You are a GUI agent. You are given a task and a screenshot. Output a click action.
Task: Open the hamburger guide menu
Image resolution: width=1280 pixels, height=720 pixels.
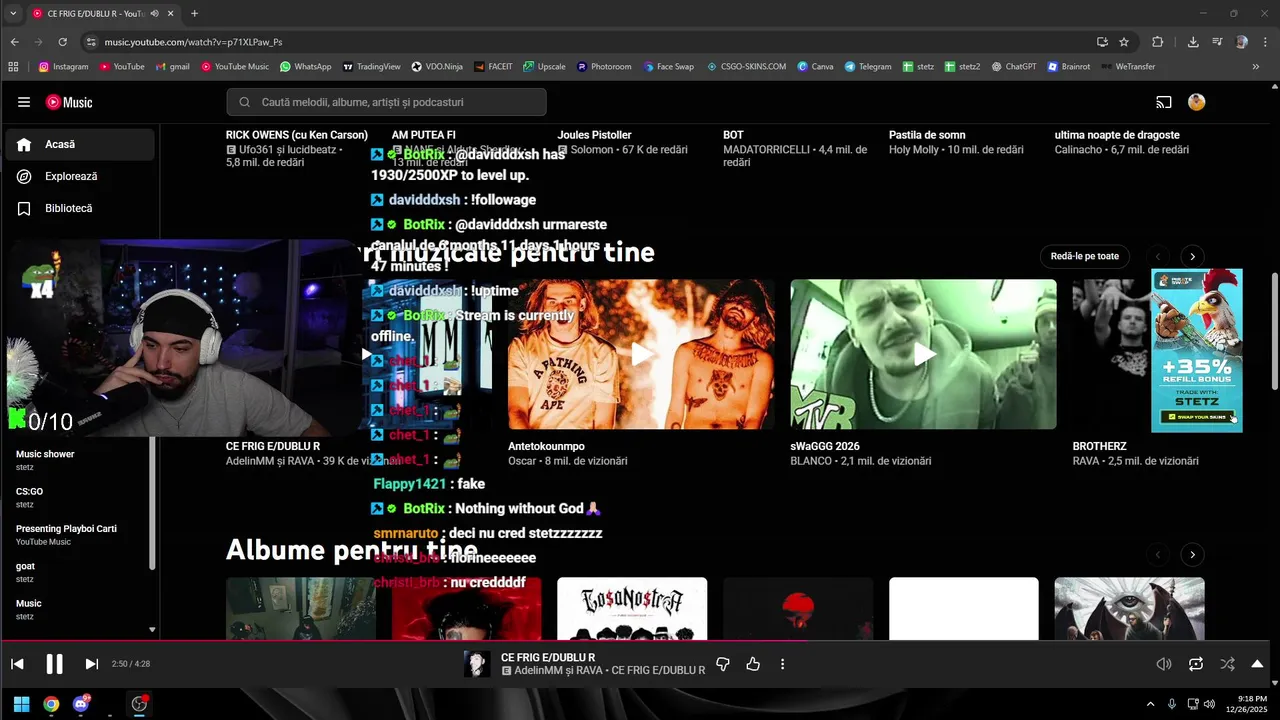click(x=24, y=102)
